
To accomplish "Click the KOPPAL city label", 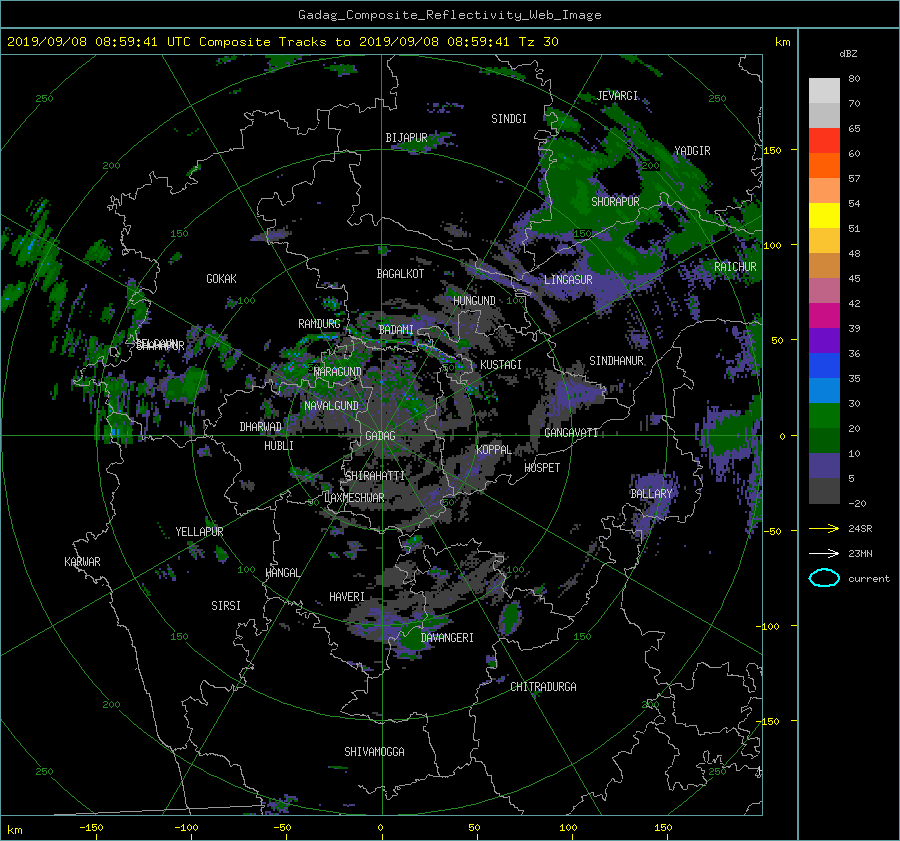I will click(494, 449).
